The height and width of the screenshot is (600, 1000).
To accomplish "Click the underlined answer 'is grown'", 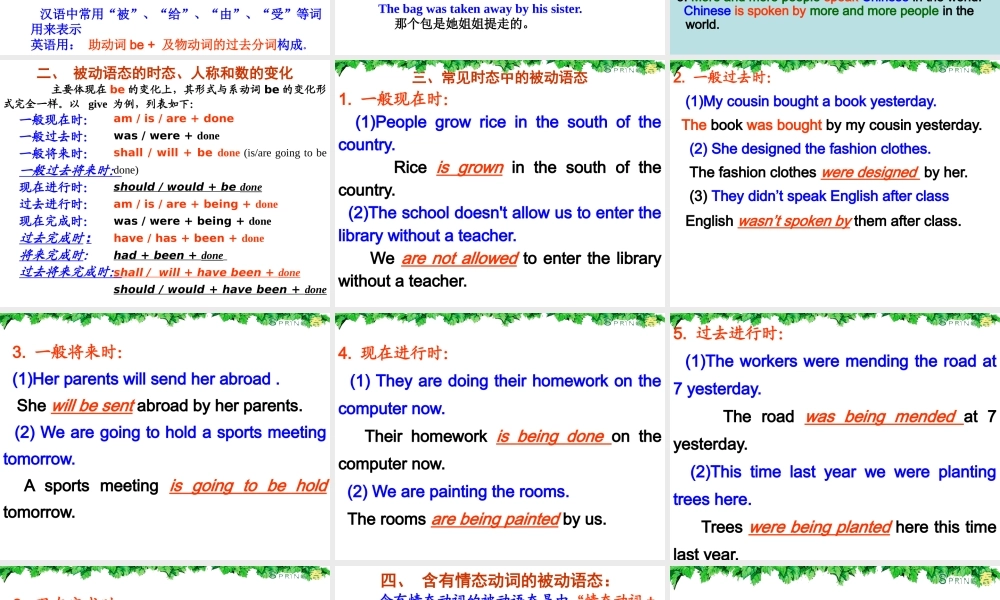I will [470, 168].
